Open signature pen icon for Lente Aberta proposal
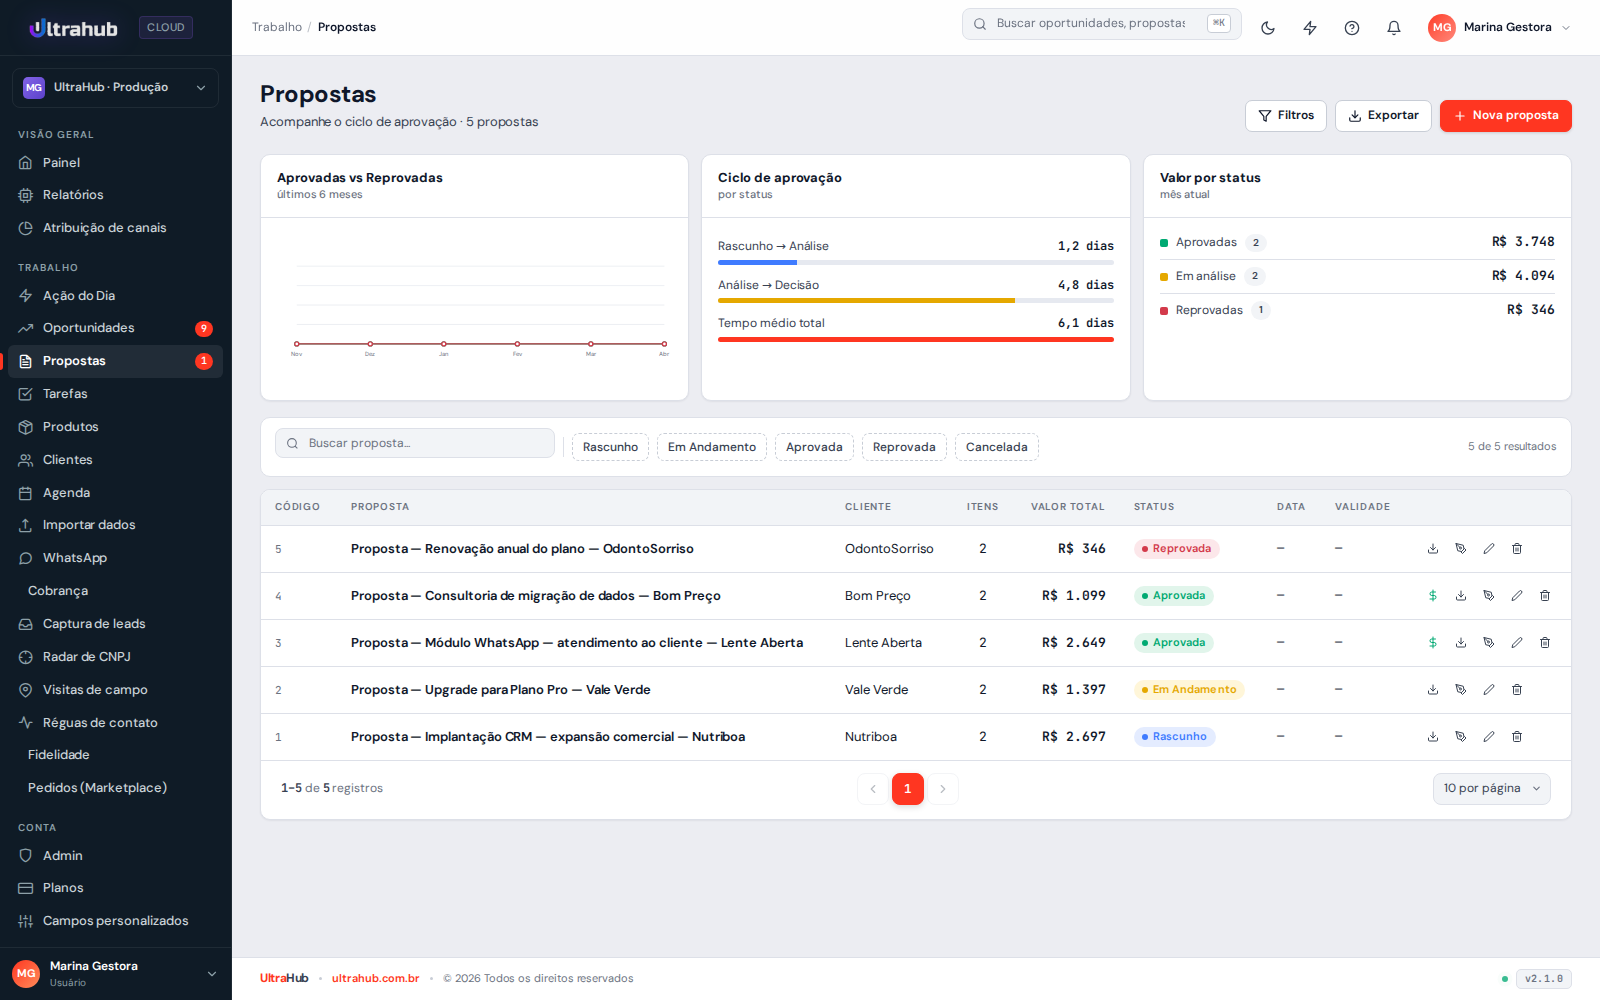 coord(1489,643)
